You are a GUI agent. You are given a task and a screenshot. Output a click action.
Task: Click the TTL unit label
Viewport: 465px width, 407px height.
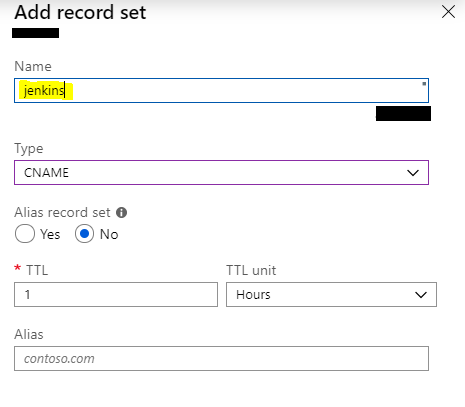[x=251, y=270]
